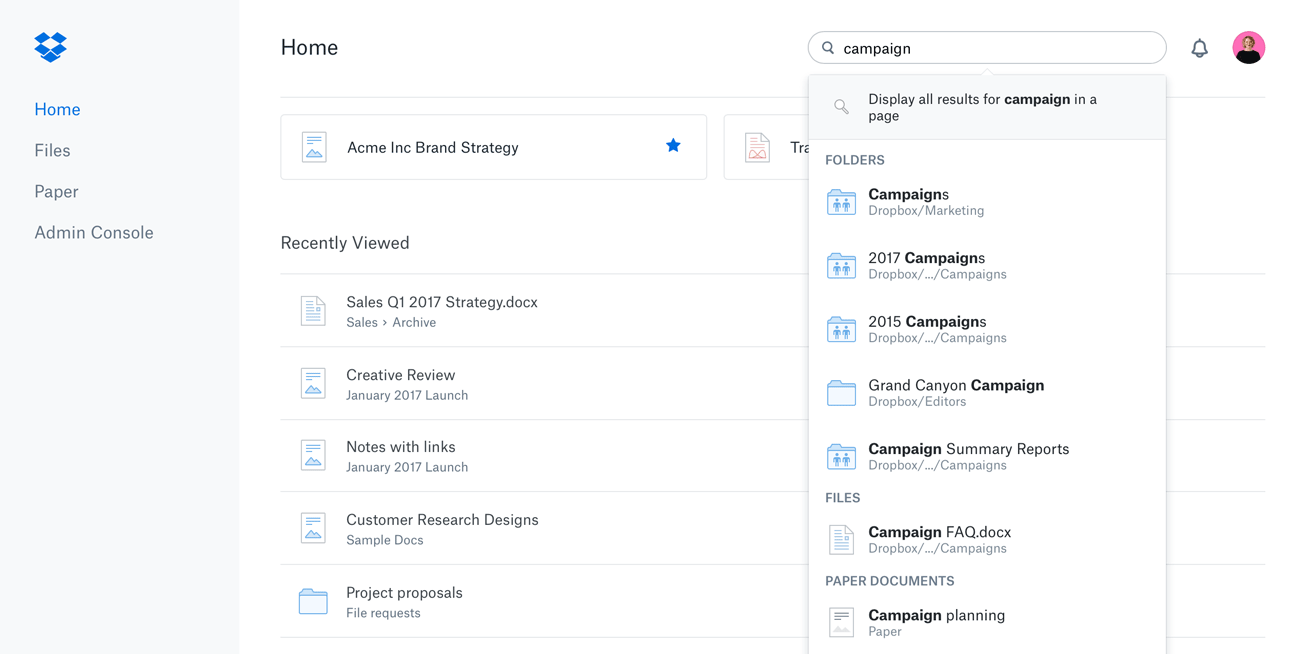Click the Acme Inc Brand Strategy document icon
The height and width of the screenshot is (654, 1300).
[x=314, y=147]
